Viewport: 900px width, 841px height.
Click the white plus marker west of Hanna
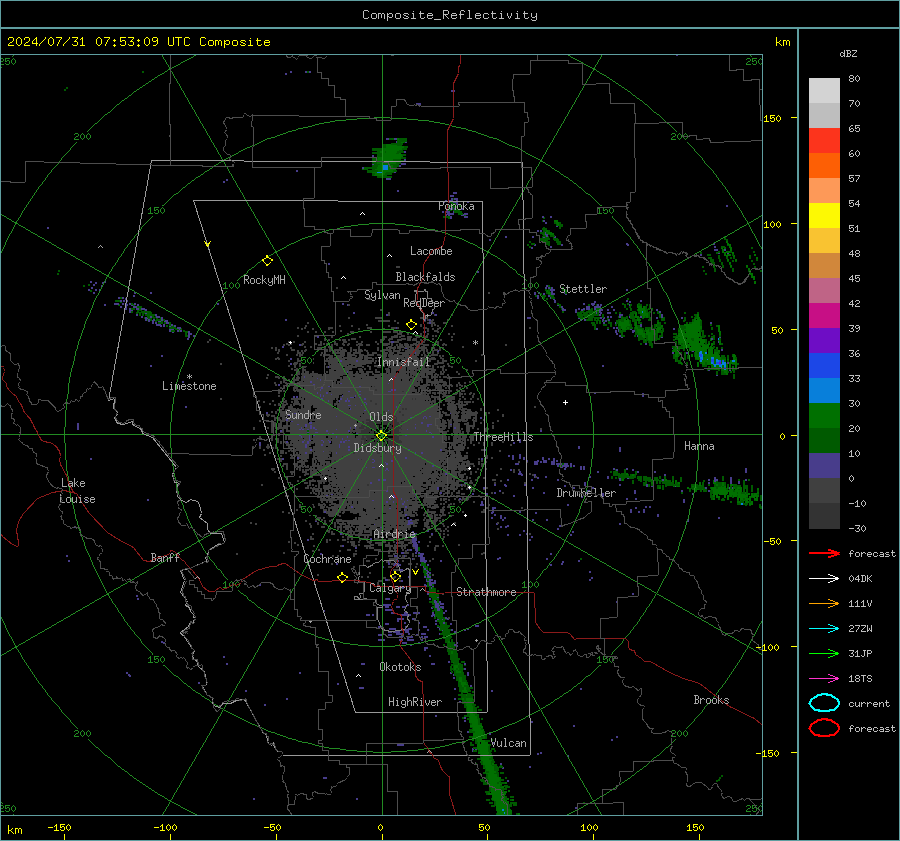pyautogui.click(x=565, y=402)
